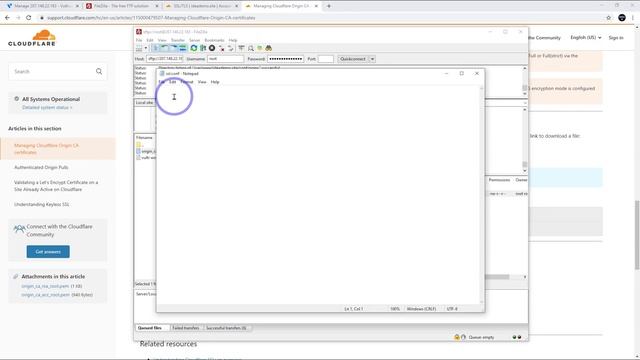Open FileZilla Transfer menu

[178, 40]
